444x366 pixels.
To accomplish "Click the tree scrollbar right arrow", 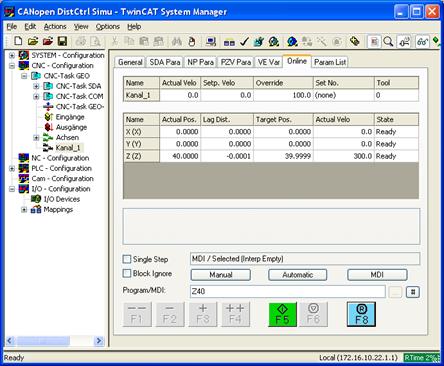I will (99, 341).
